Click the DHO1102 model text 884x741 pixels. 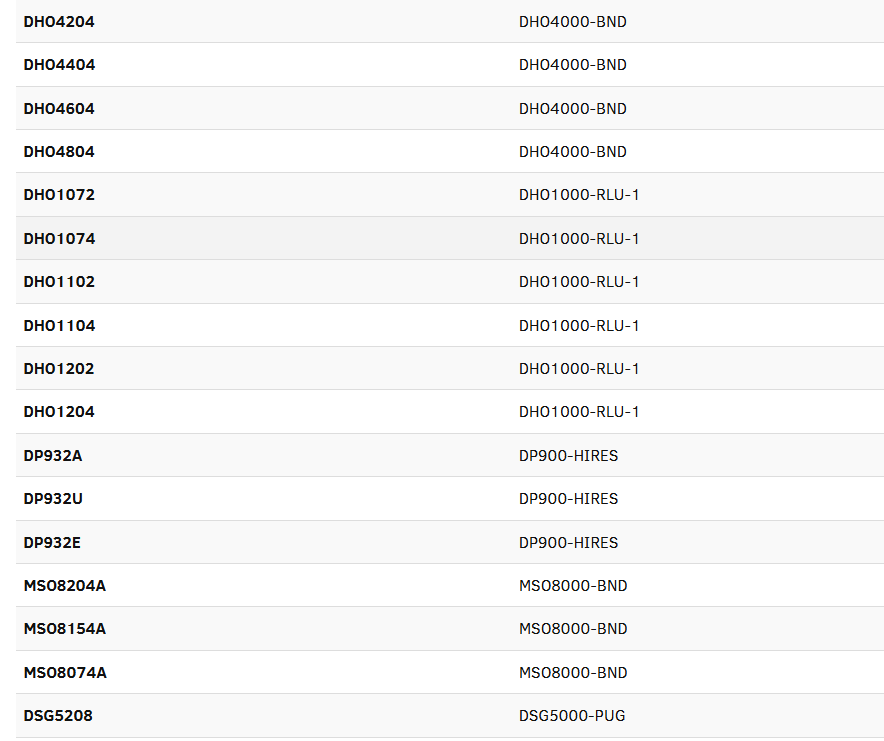tap(59, 282)
